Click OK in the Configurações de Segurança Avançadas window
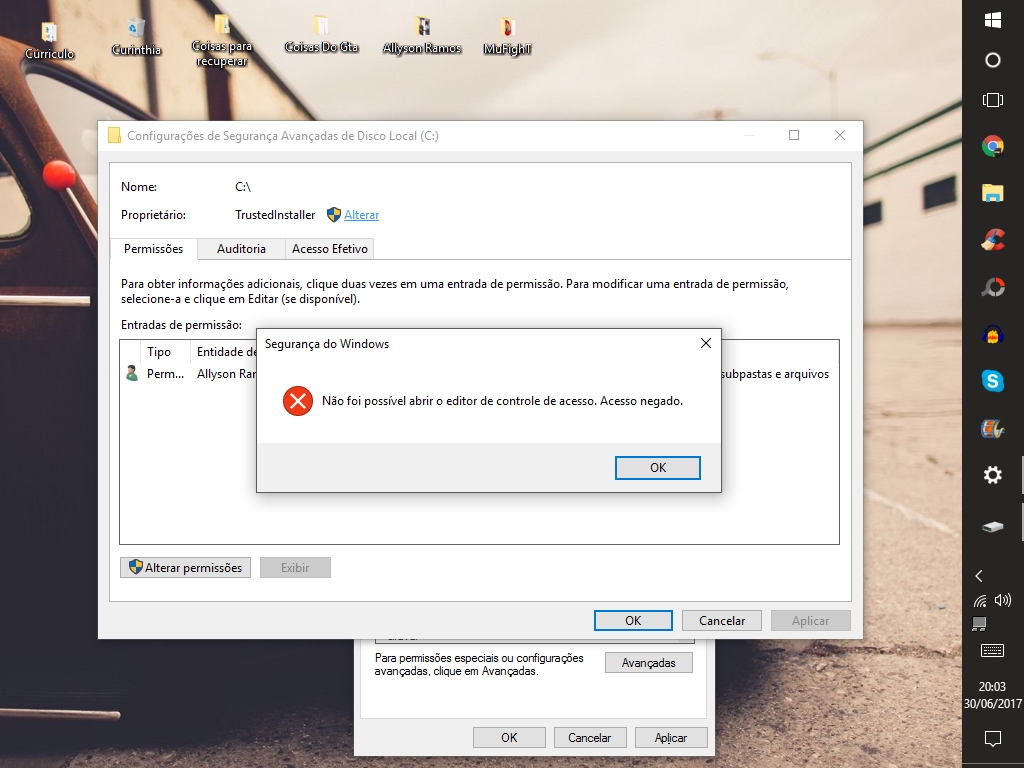Screen dimensions: 1024x768 pos(633,620)
